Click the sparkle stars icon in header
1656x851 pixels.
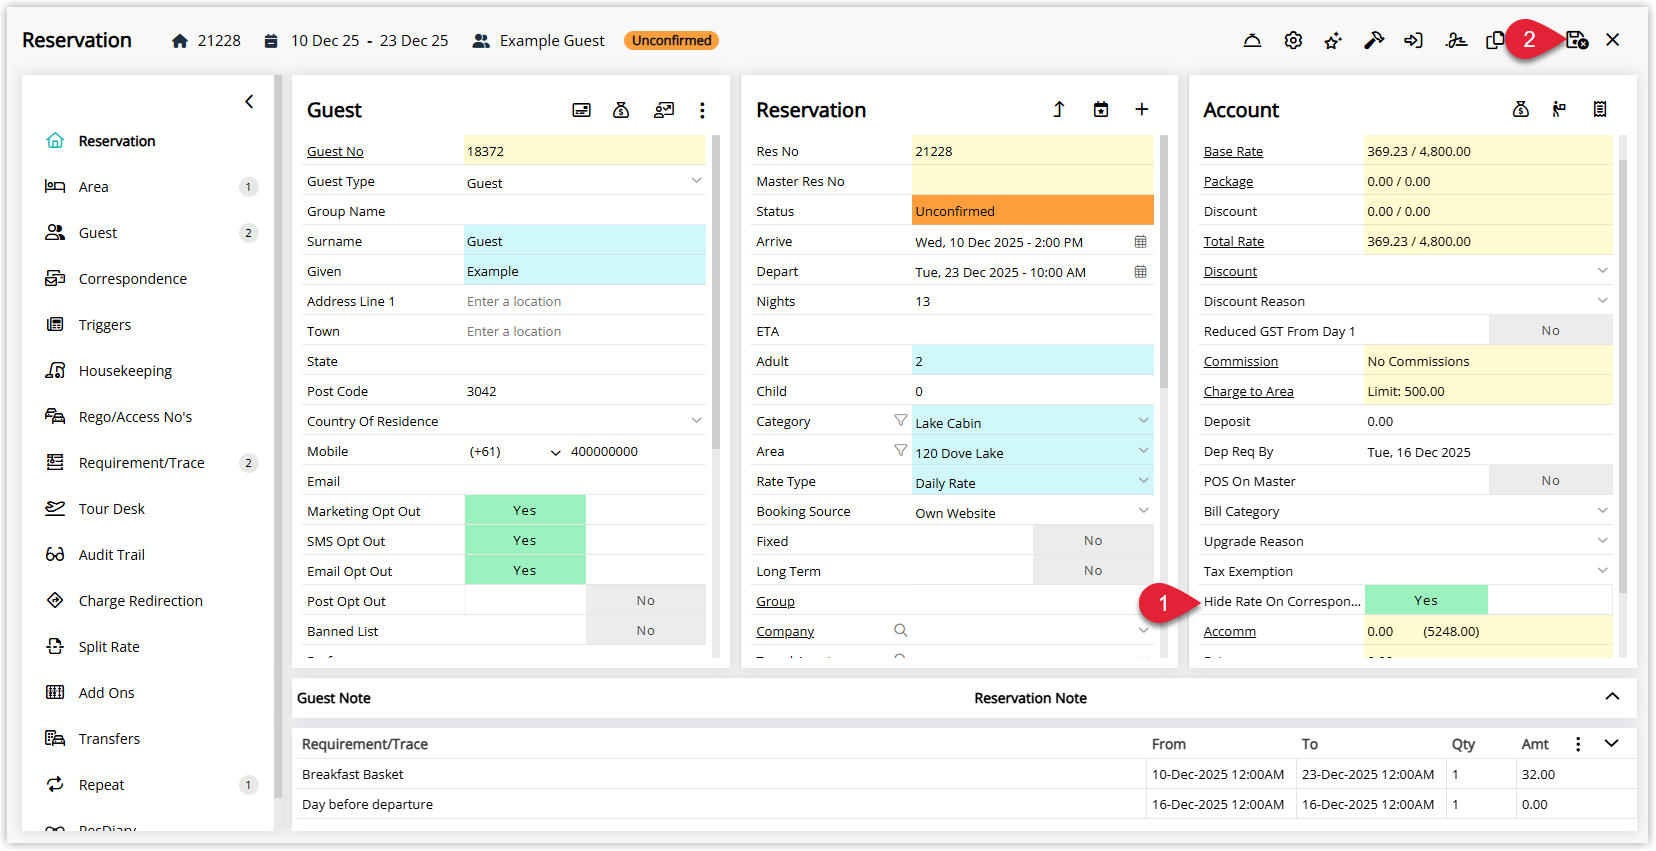click(x=1333, y=41)
